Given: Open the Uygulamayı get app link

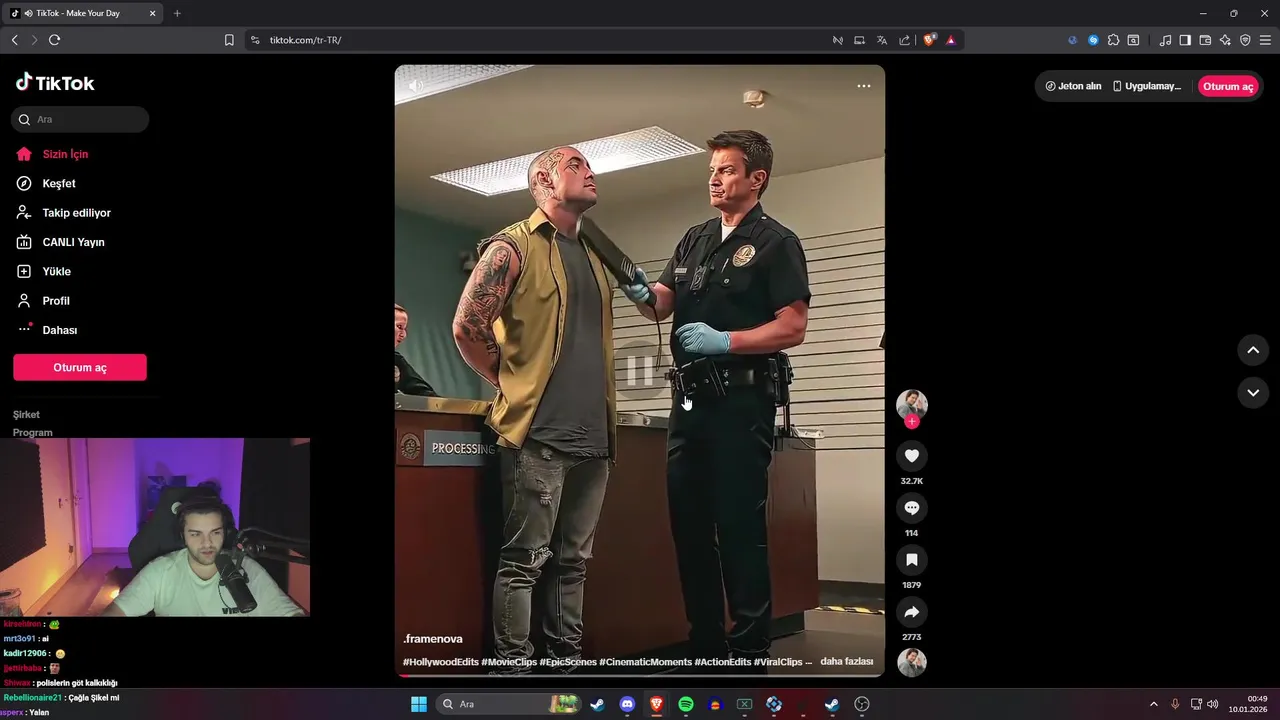Looking at the screenshot, I should pos(1147,86).
